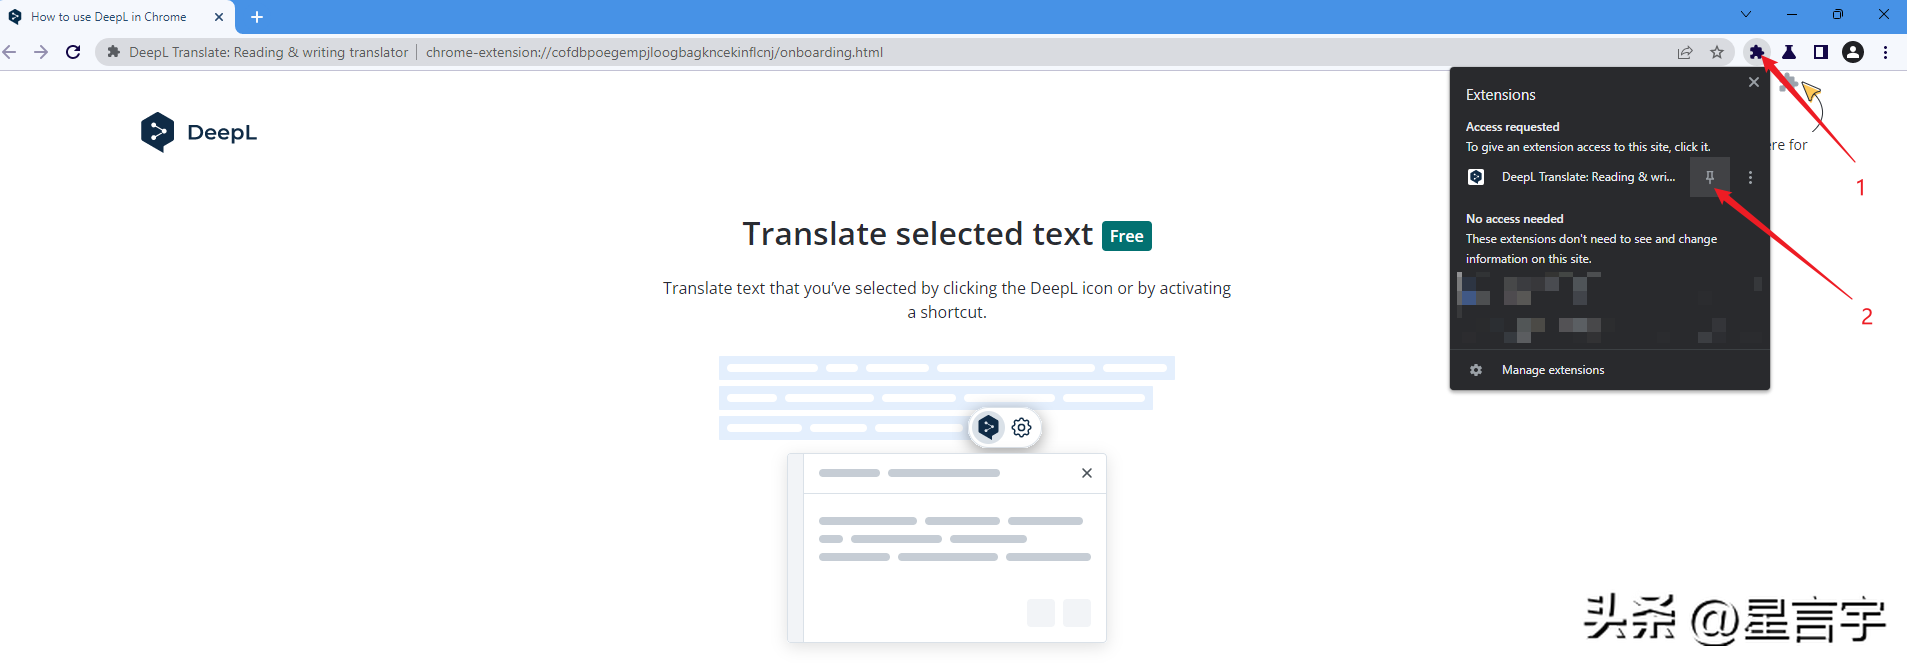The height and width of the screenshot is (663, 1907).
Task: Share this page via address bar icon
Action: [1685, 52]
